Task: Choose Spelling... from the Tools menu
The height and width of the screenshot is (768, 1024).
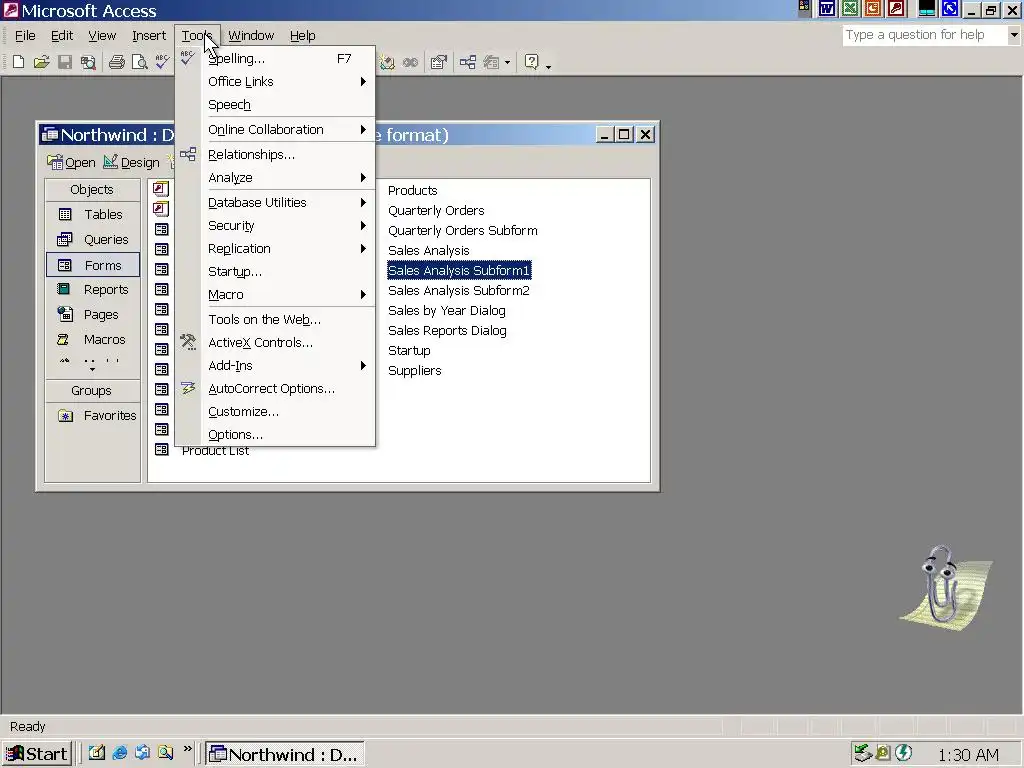Action: point(275,59)
